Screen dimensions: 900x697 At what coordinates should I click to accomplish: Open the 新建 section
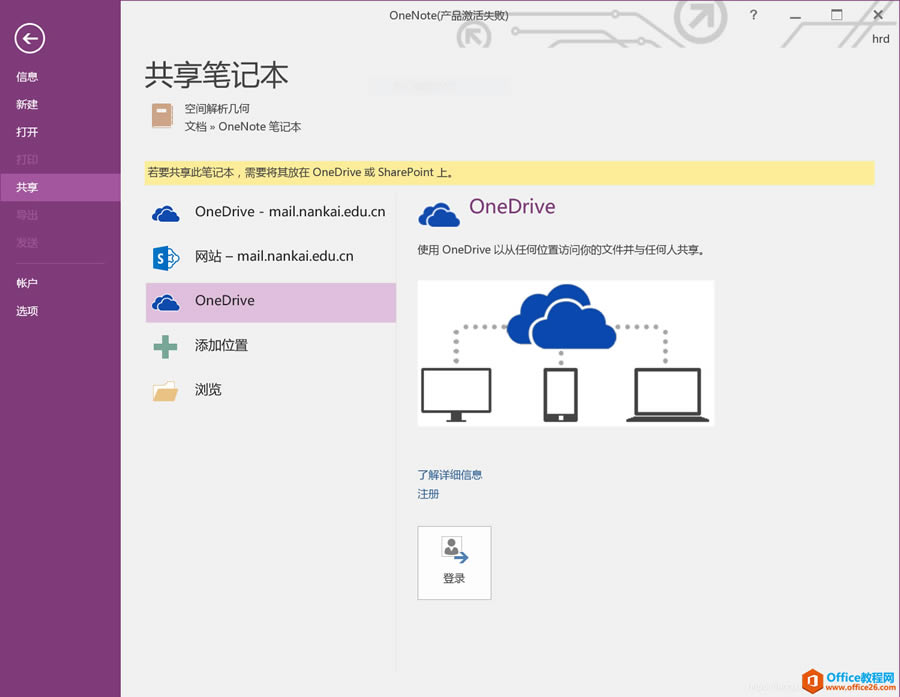[27, 104]
